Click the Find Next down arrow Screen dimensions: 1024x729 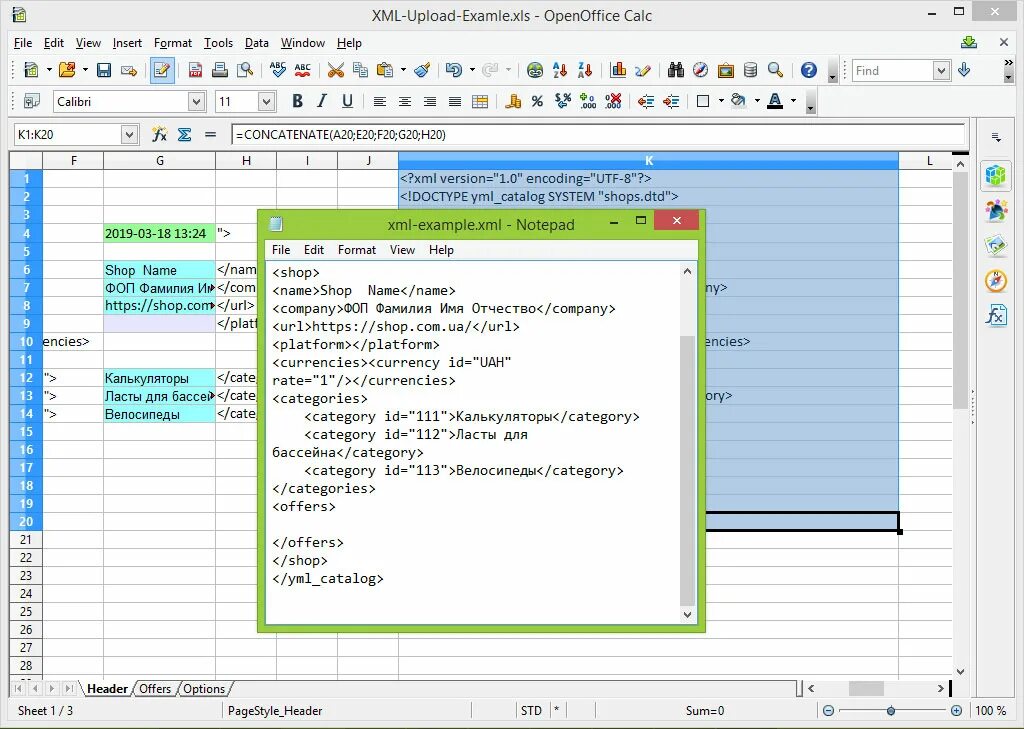(x=964, y=70)
